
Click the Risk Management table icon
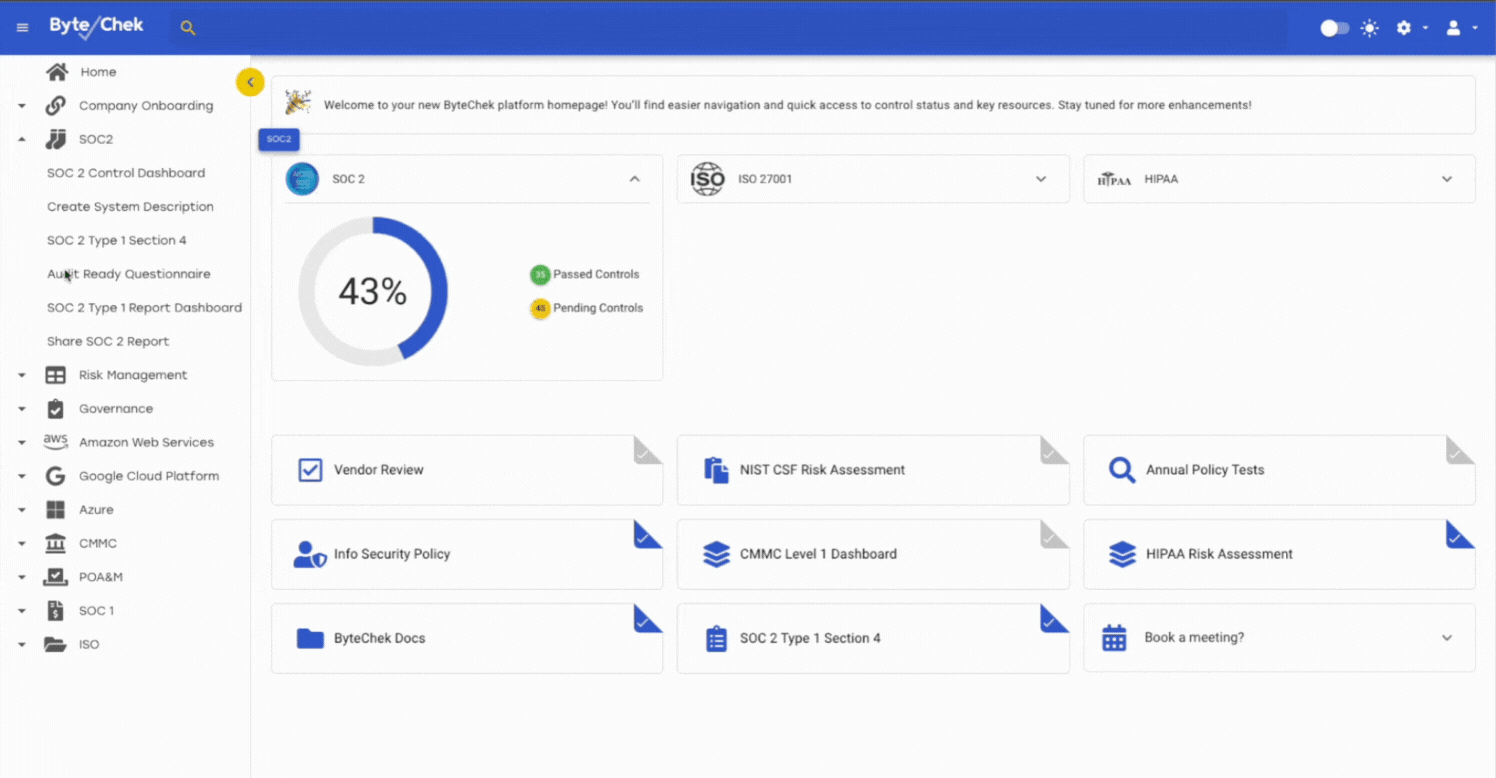tap(56, 375)
